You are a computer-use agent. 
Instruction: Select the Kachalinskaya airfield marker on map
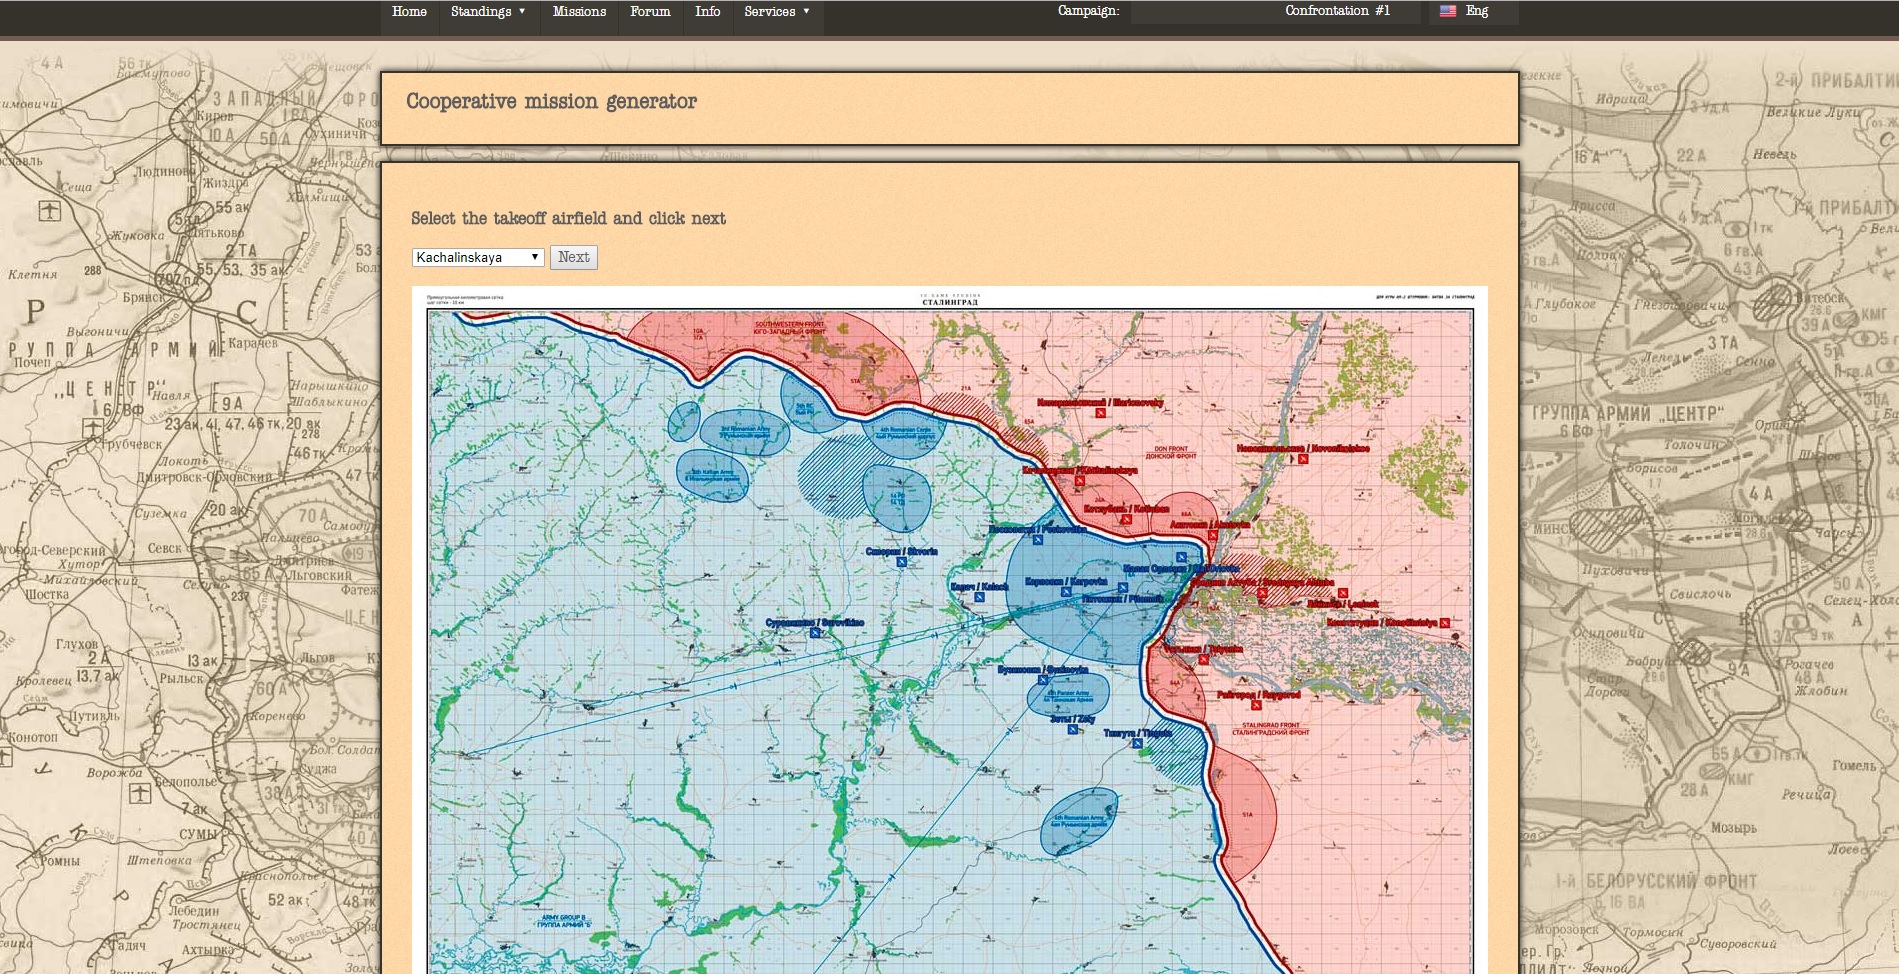1080,481
